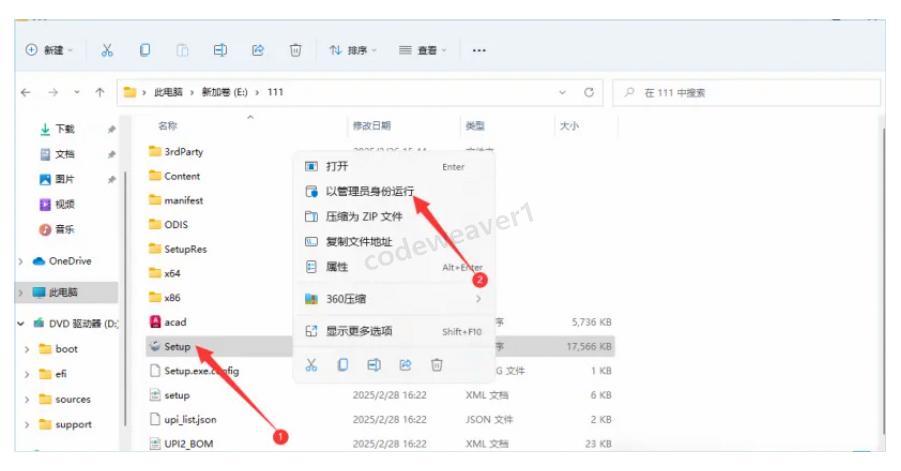Viewport: 901px width, 471px height.
Task: Open 音乐 (Music) in the sidebar
Action: 57,229
